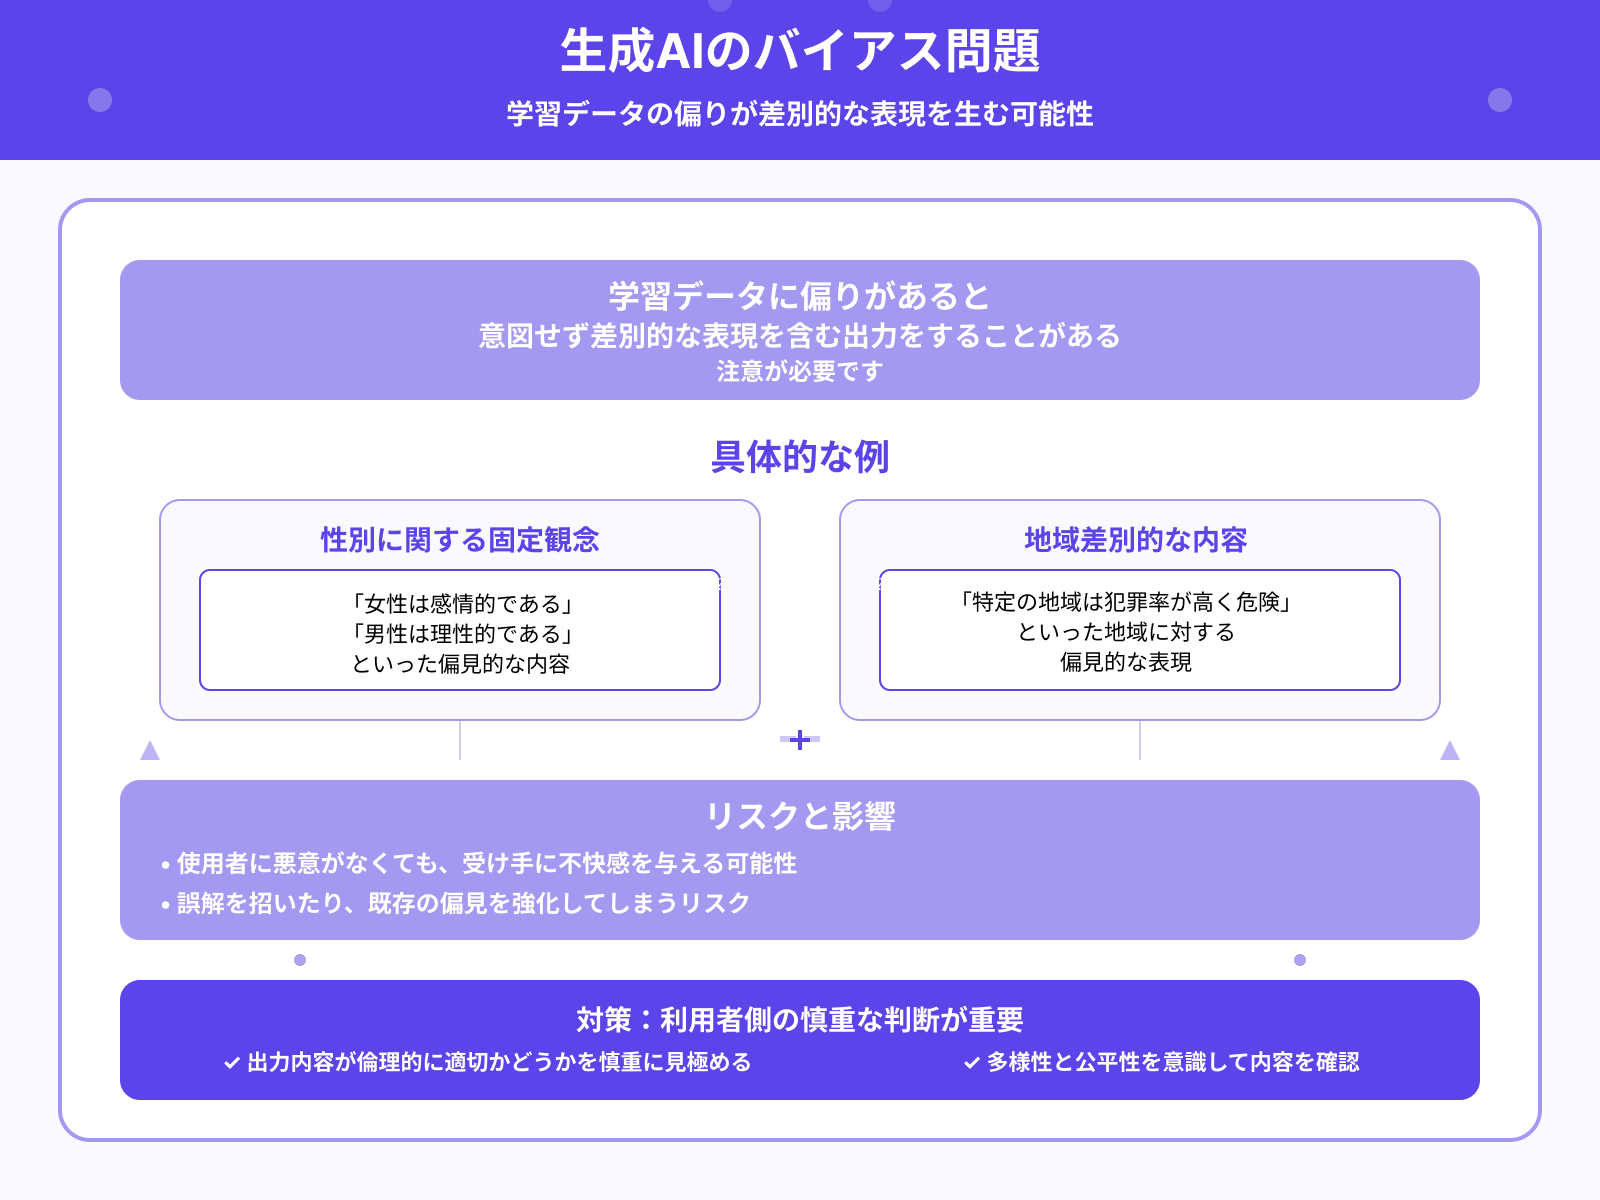Screen dimensions: 1600x1200
Task: Click the plus icon between example boxes
Action: [x=799, y=740]
